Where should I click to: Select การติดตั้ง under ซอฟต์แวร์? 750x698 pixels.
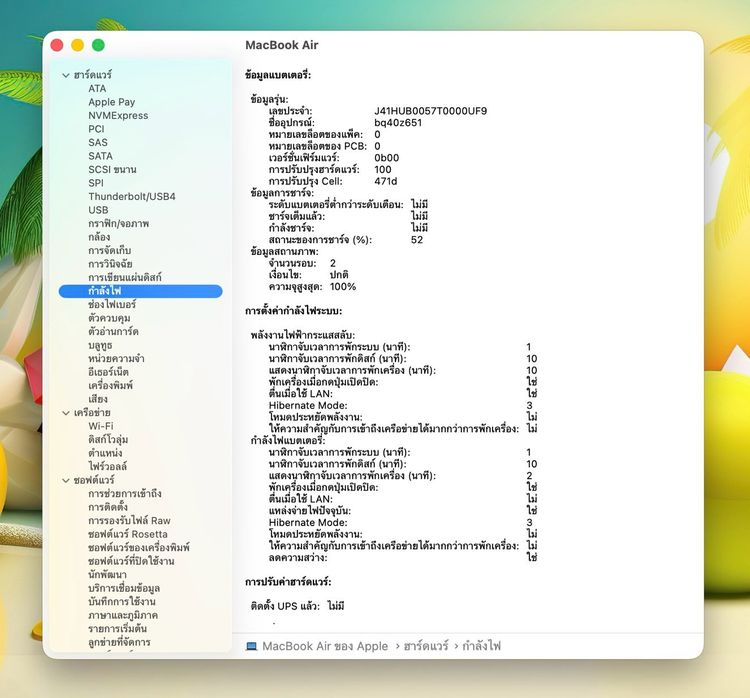(108, 507)
